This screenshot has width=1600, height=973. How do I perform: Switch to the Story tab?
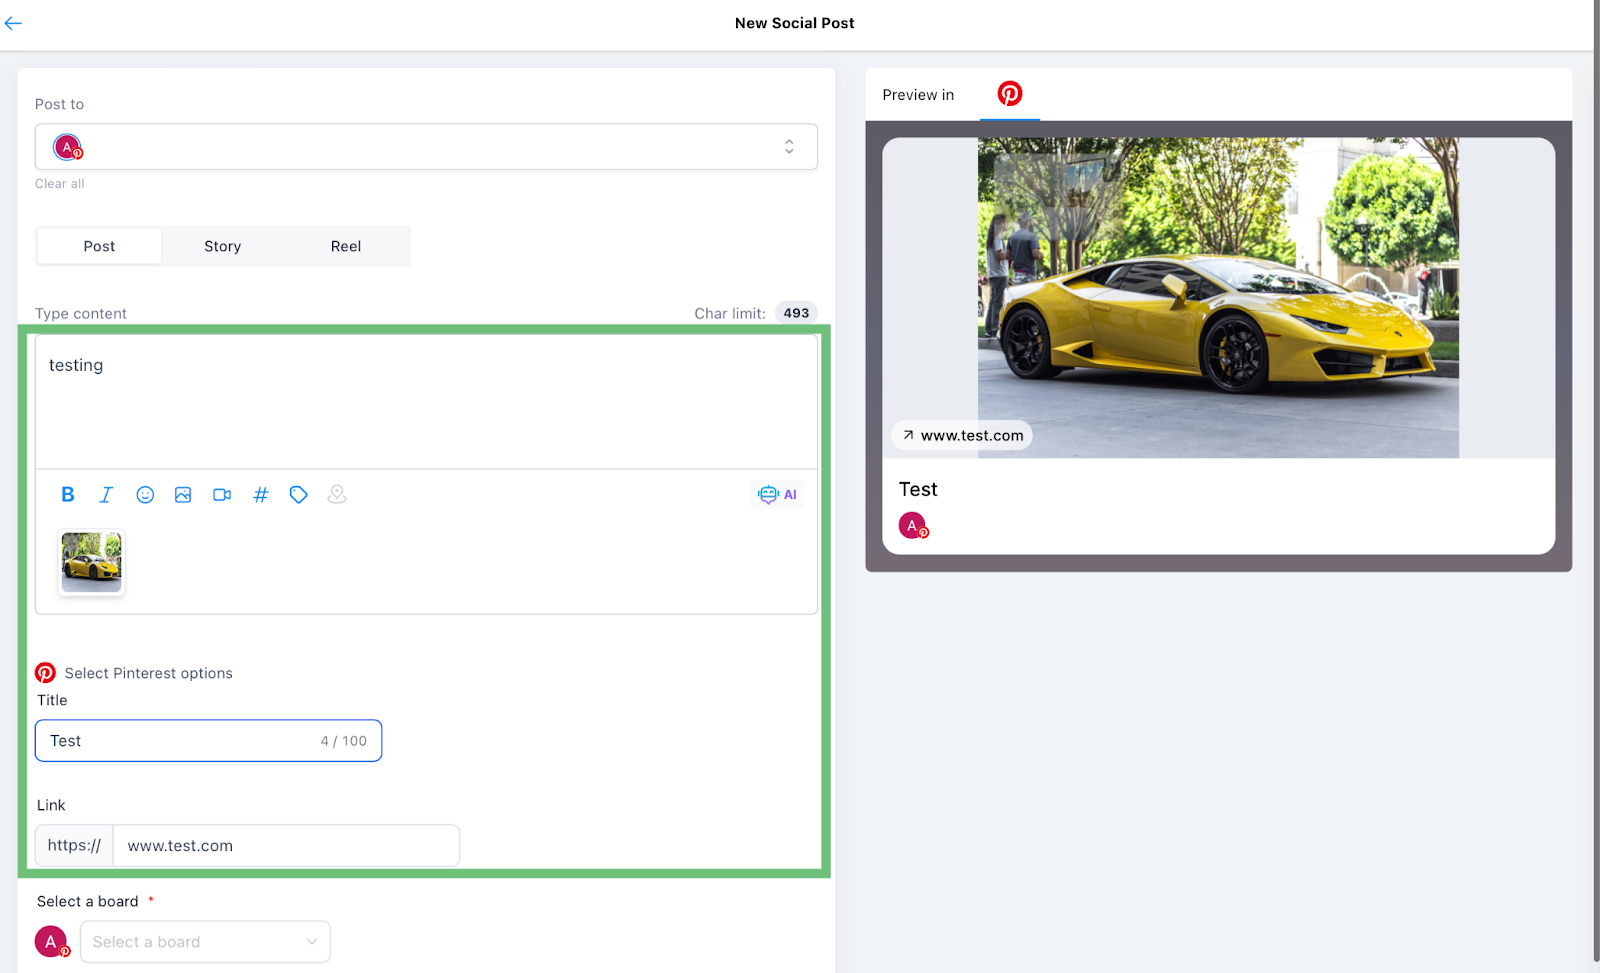tap(222, 246)
